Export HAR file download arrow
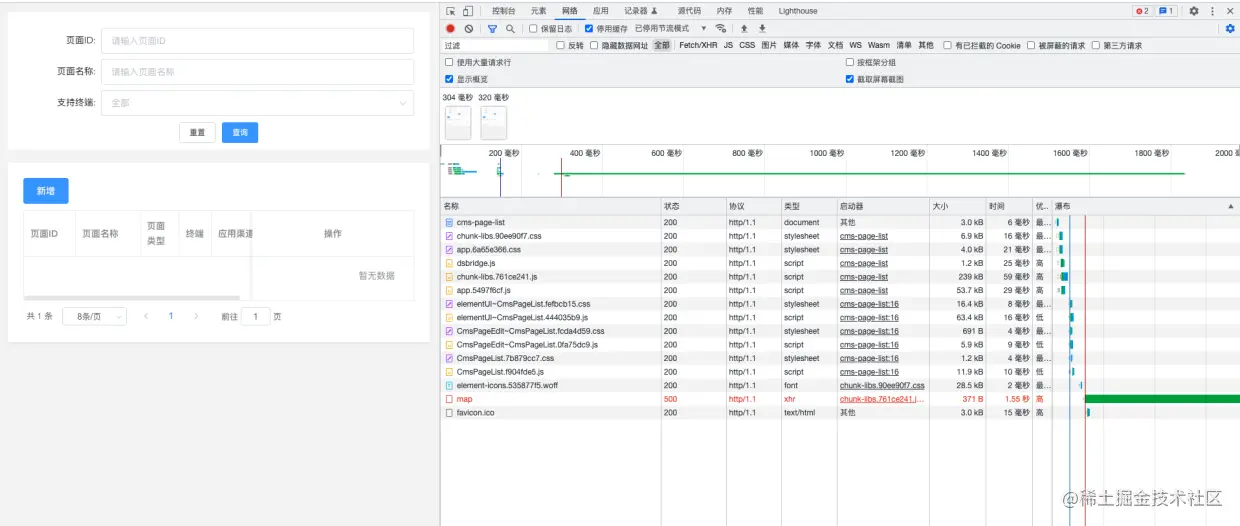1240x526 pixels. click(762, 29)
